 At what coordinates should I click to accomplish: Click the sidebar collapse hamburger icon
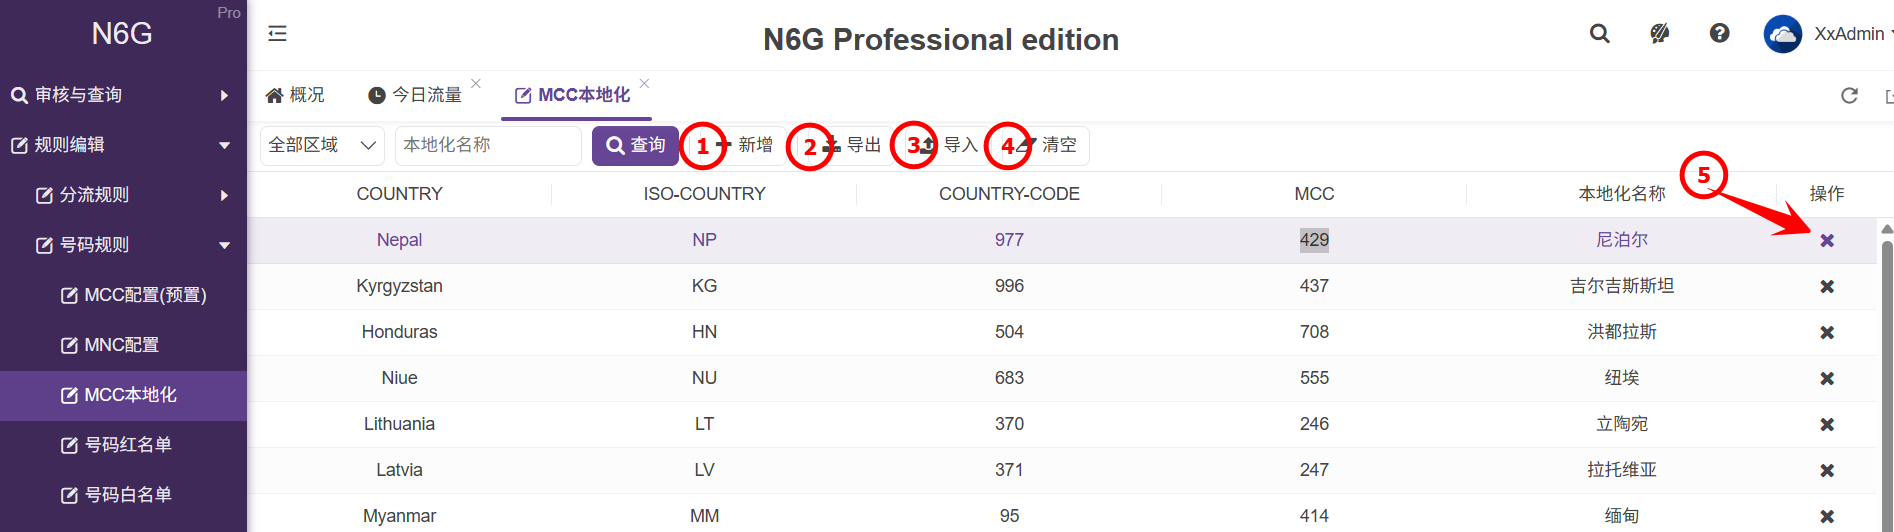tap(277, 34)
